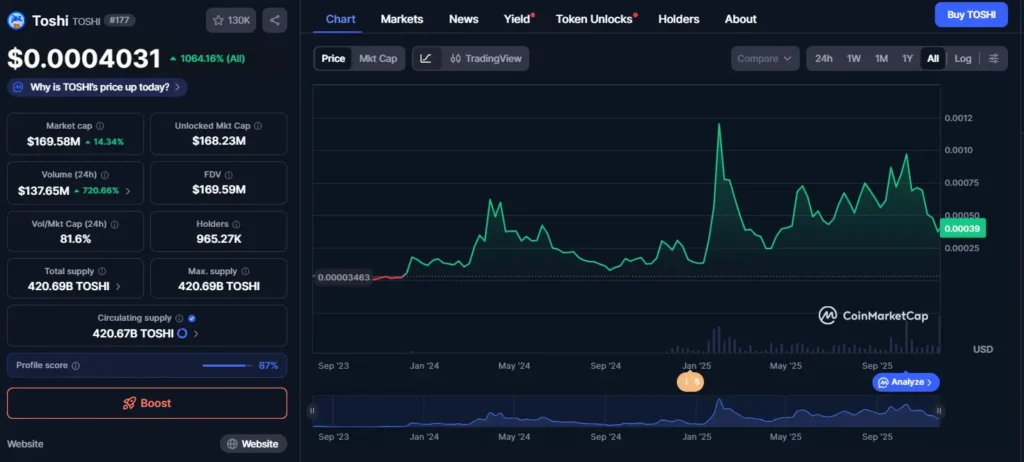Viewport: 1024px width, 462px height.
Task: Click info icon next to Vol/Mkt Cap (24h)
Action: coord(115,224)
